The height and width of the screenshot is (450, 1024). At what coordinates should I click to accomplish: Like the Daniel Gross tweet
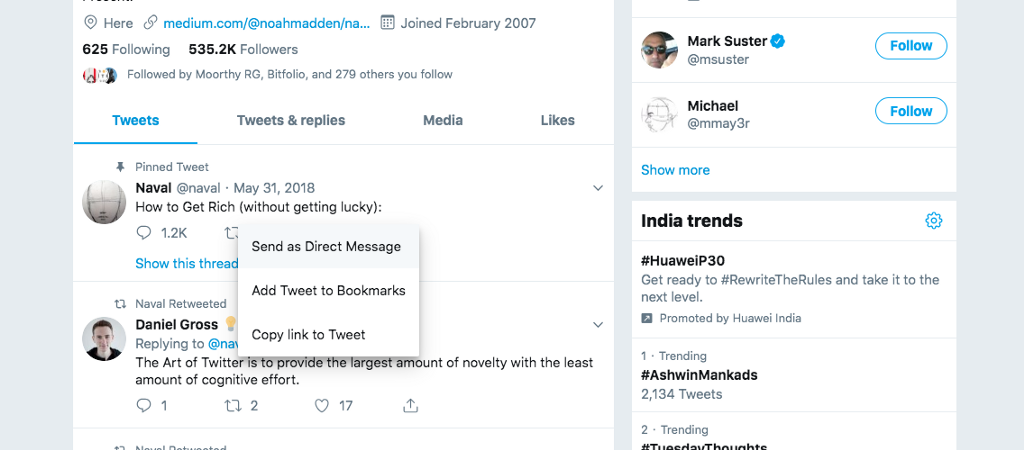point(322,406)
